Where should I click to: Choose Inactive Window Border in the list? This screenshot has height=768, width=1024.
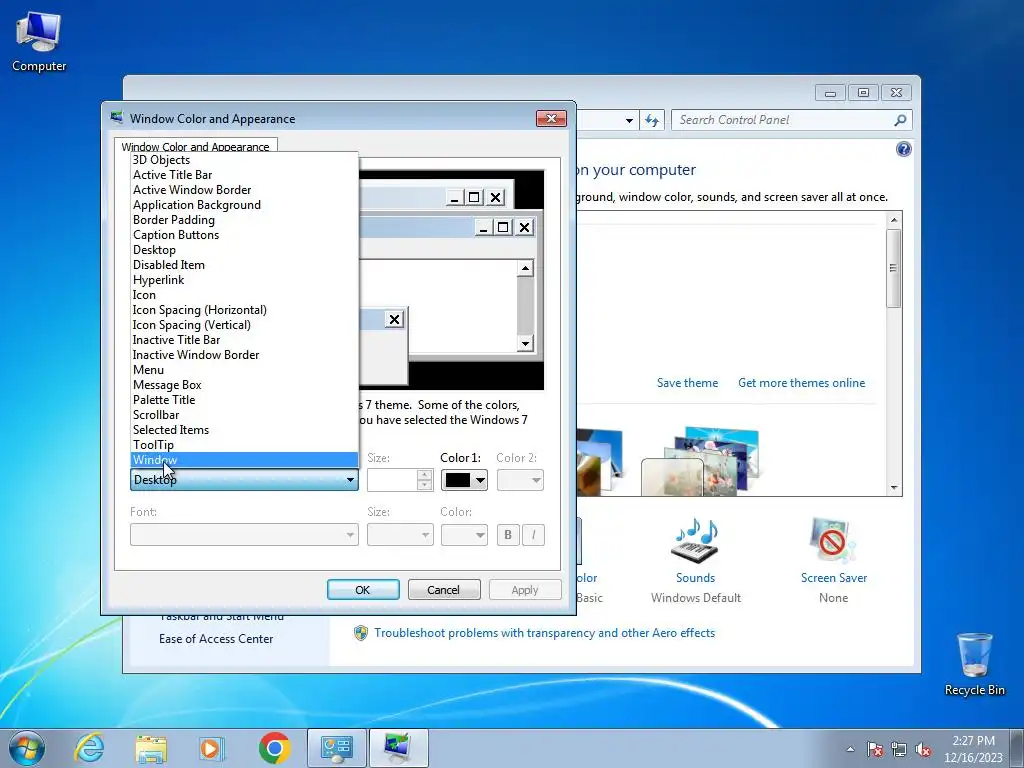244,355
